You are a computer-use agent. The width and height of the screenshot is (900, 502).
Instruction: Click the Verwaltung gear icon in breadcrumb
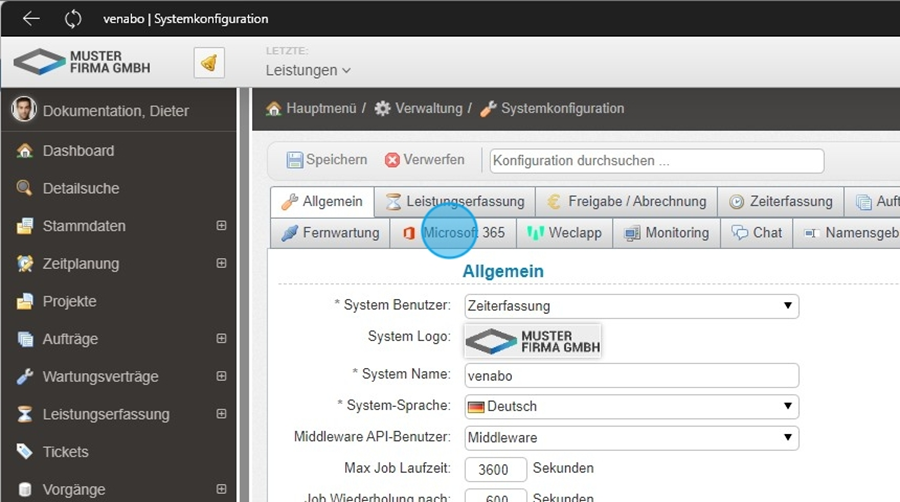[x=382, y=108]
